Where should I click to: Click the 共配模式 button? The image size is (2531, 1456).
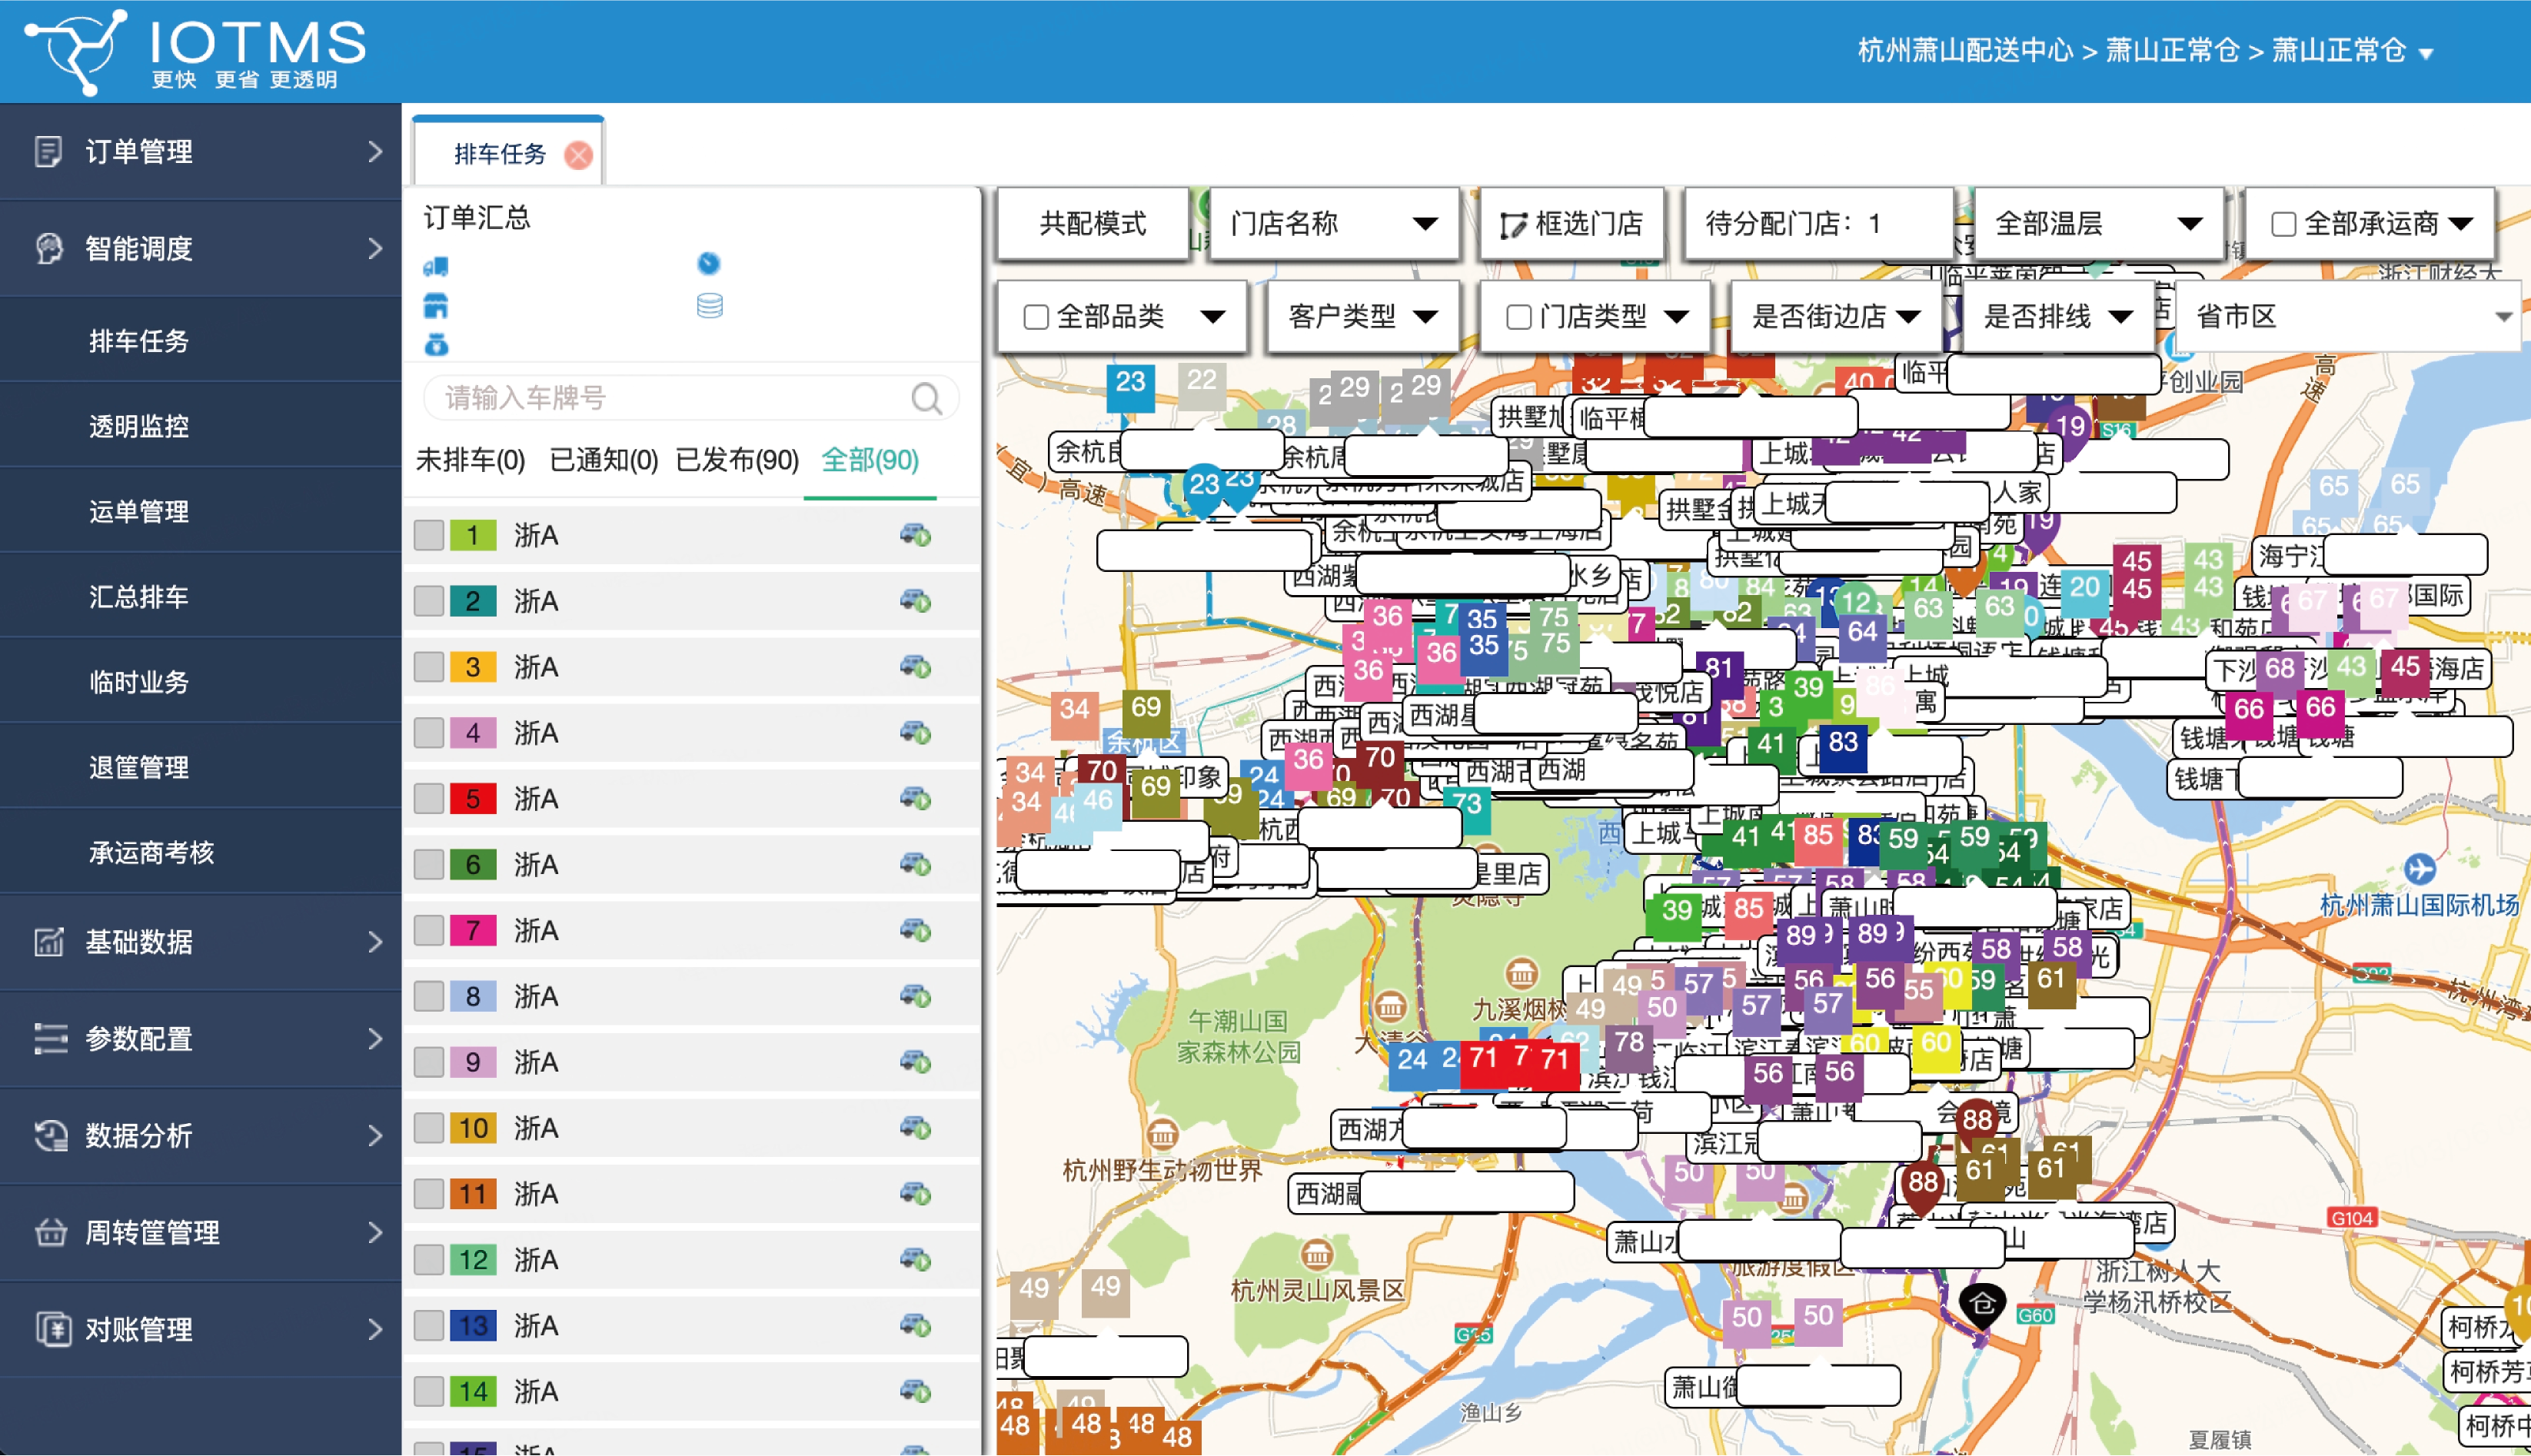click(1093, 224)
